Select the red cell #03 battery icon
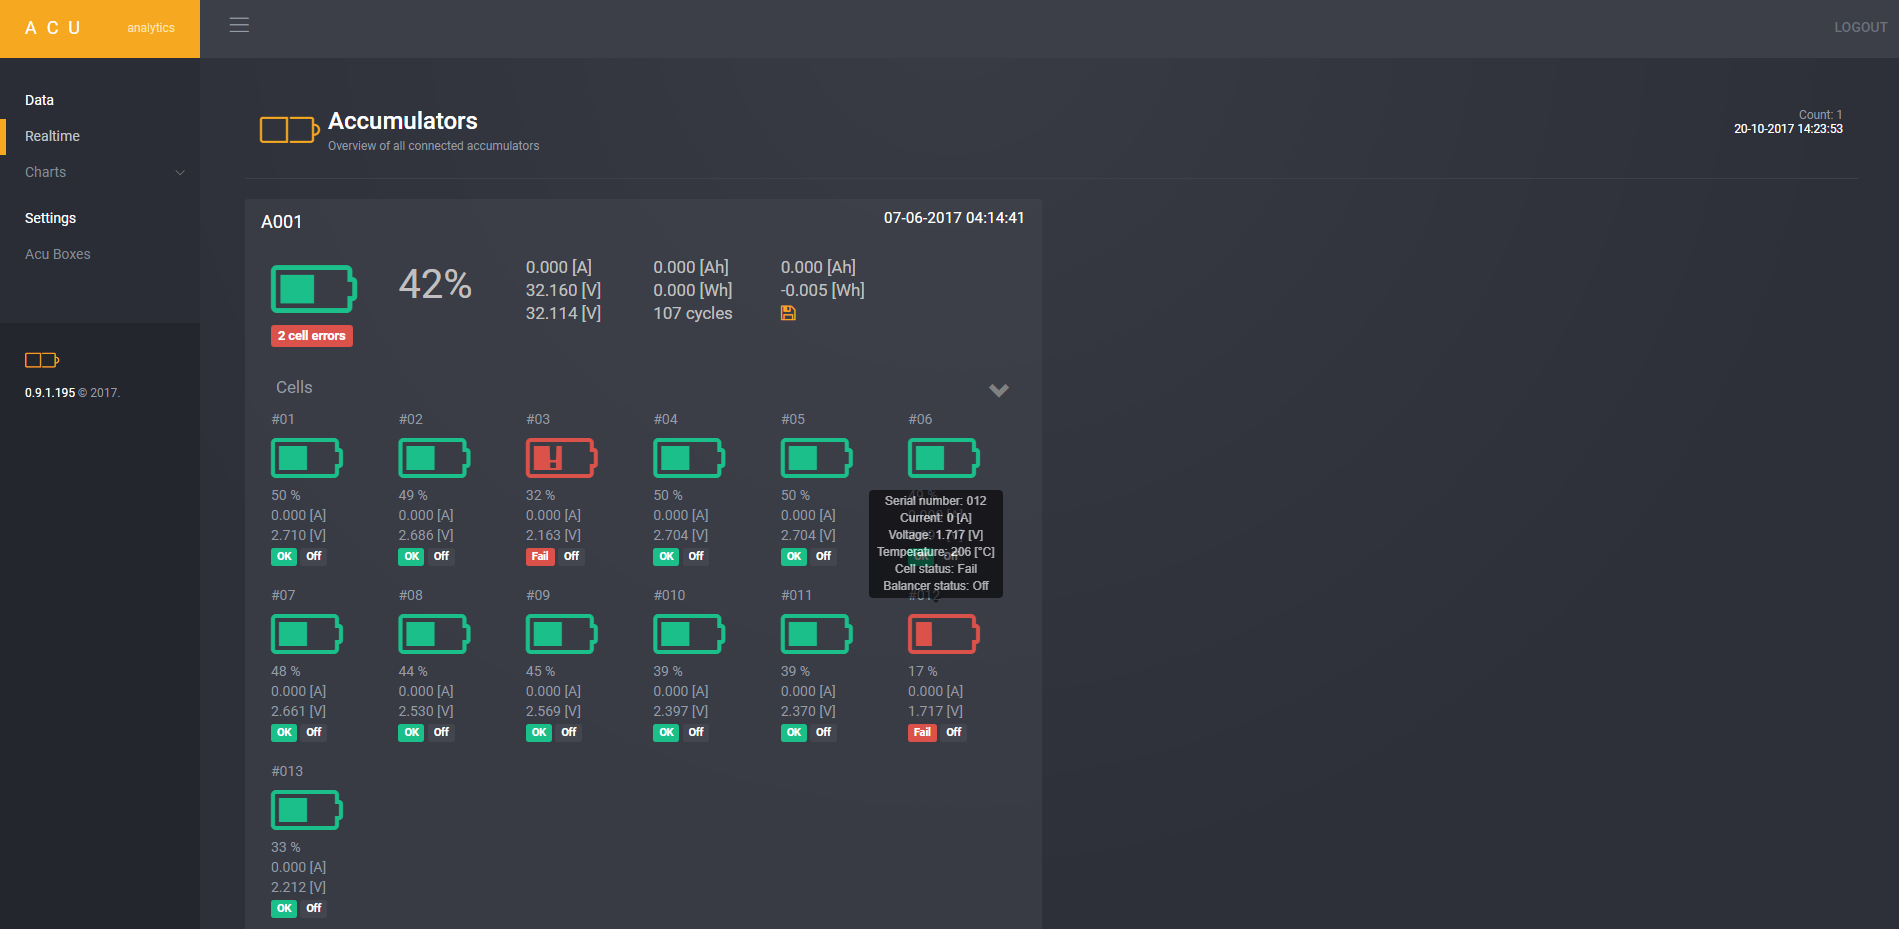 pos(562,458)
